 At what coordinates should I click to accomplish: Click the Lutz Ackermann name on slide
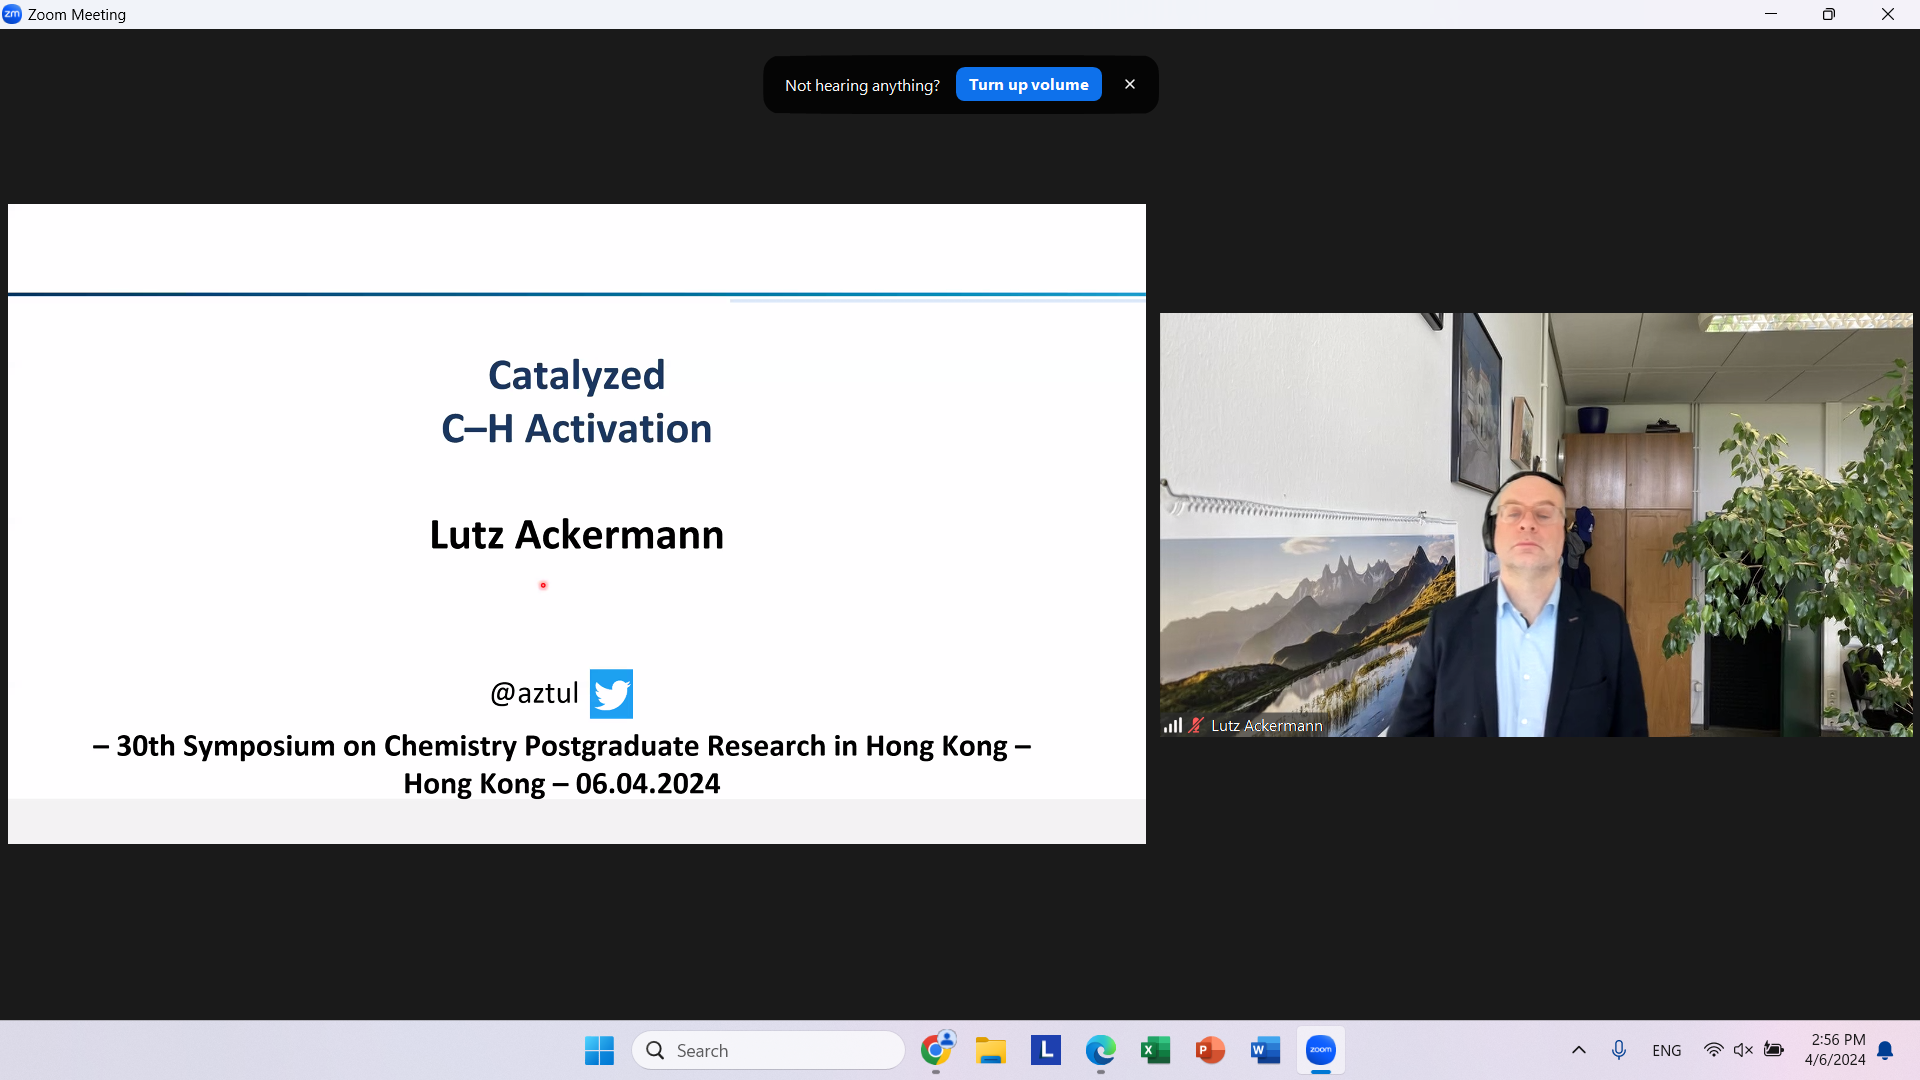577,535
